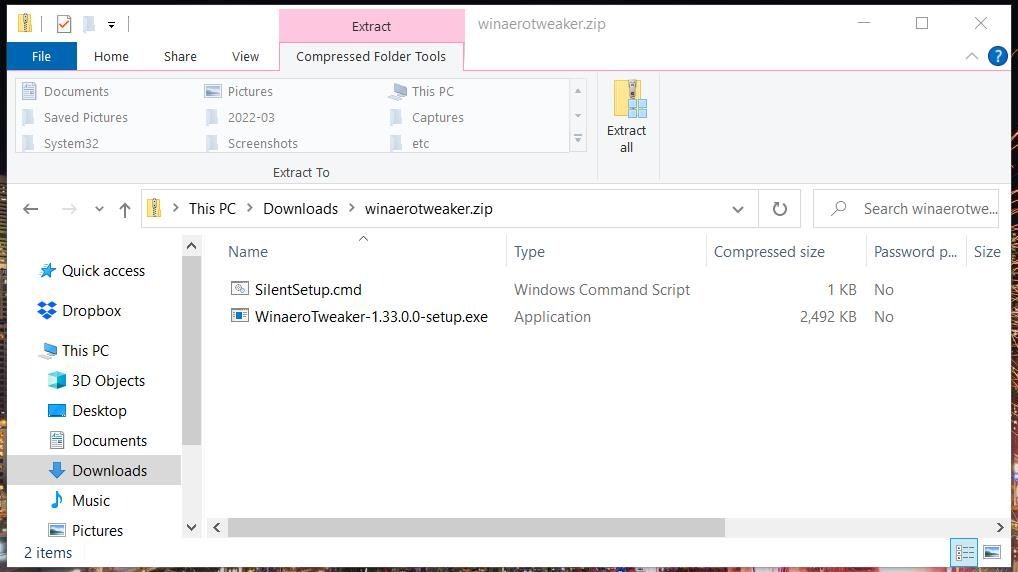Expand the chevron after Downloads breadcrumb
The width and height of the screenshot is (1018, 572).
tap(351, 208)
